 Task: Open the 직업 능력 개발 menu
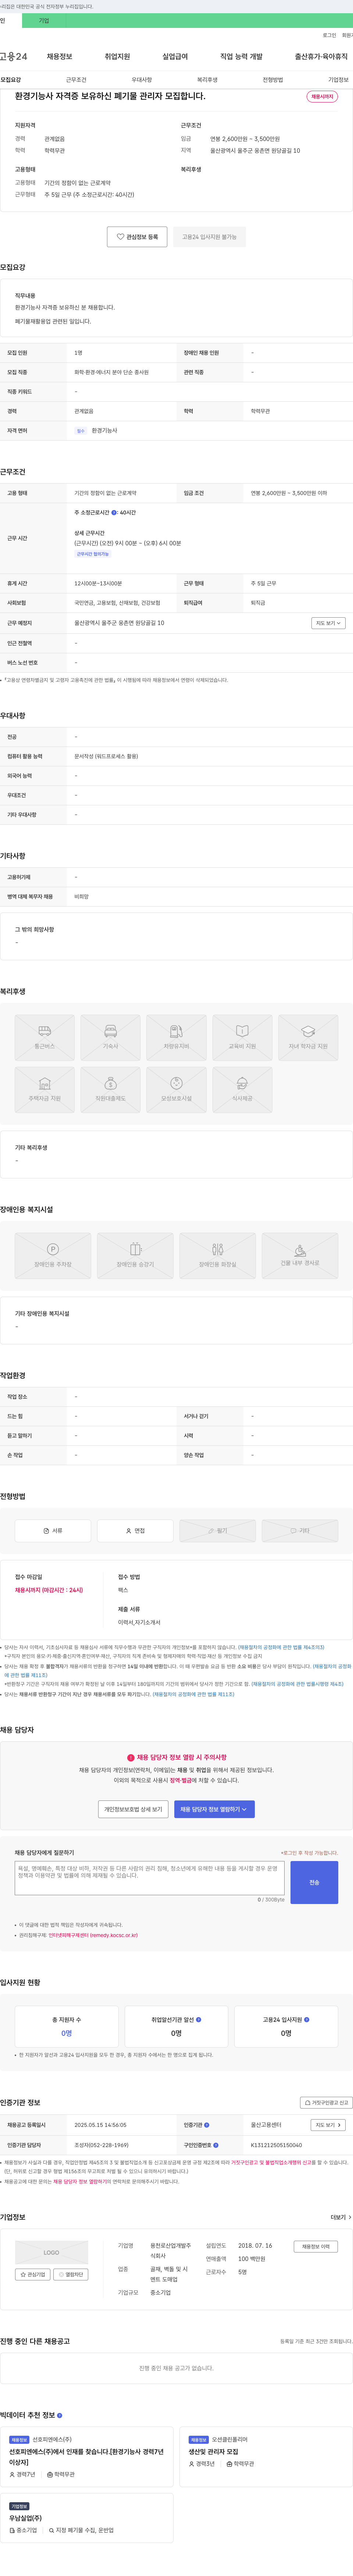[x=241, y=57]
